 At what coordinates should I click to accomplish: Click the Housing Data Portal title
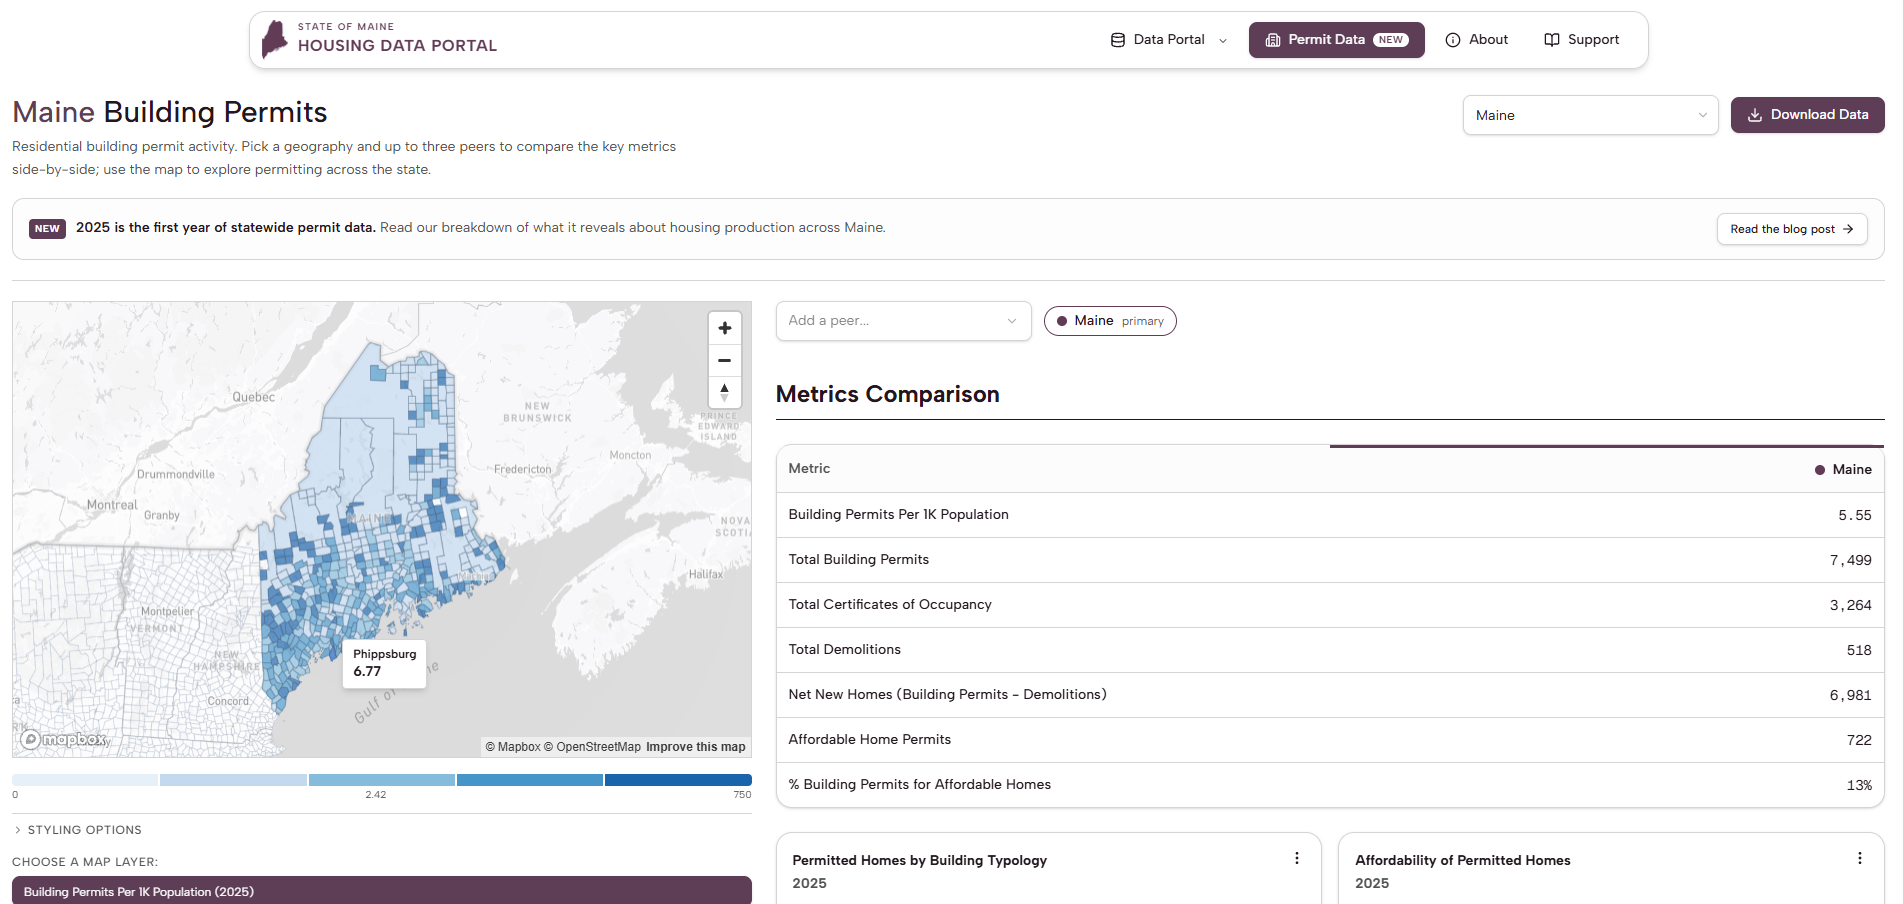[x=397, y=46]
